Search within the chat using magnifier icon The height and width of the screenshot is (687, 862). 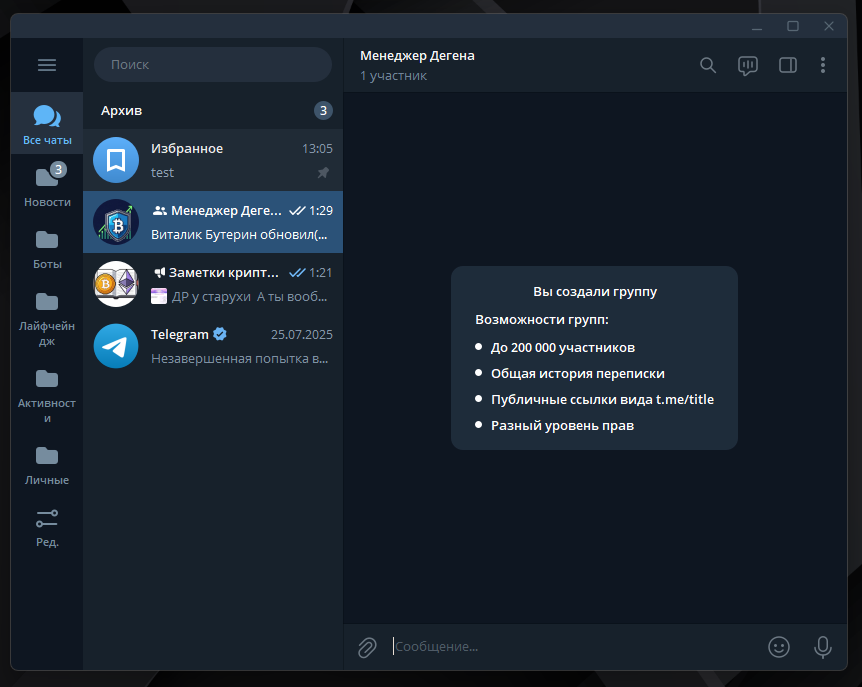point(707,65)
